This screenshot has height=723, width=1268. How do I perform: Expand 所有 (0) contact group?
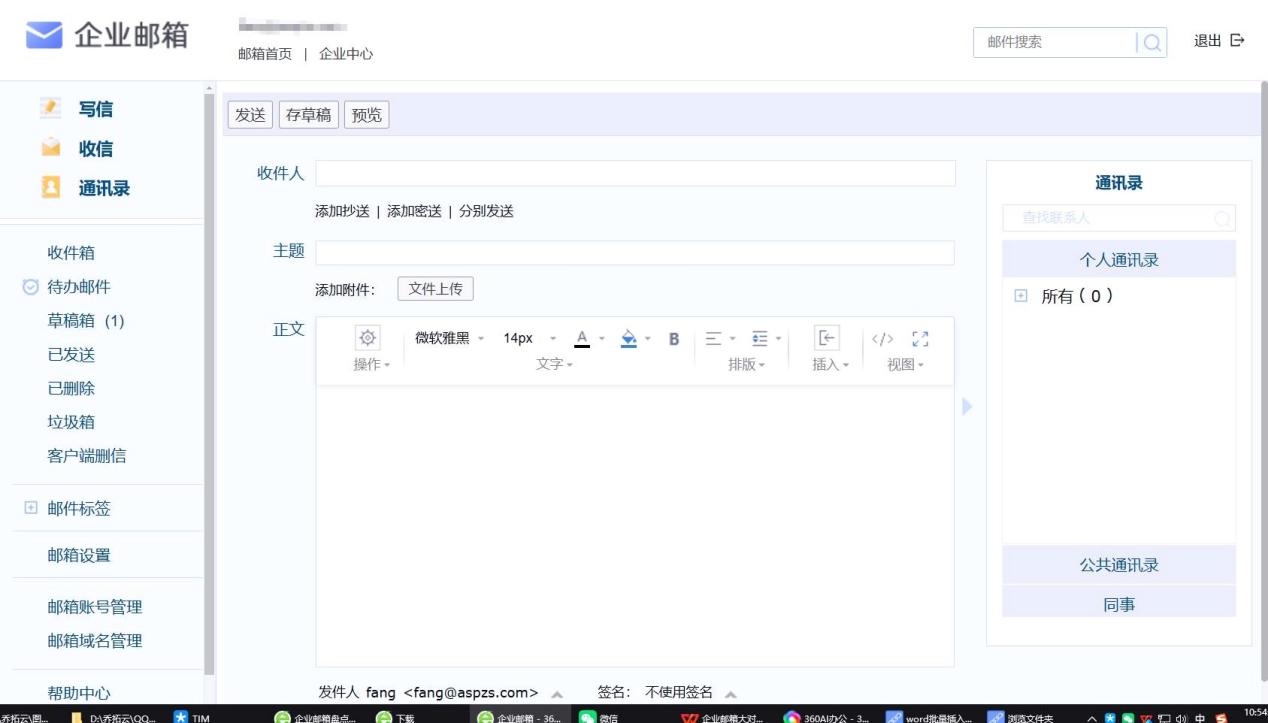(1021, 296)
